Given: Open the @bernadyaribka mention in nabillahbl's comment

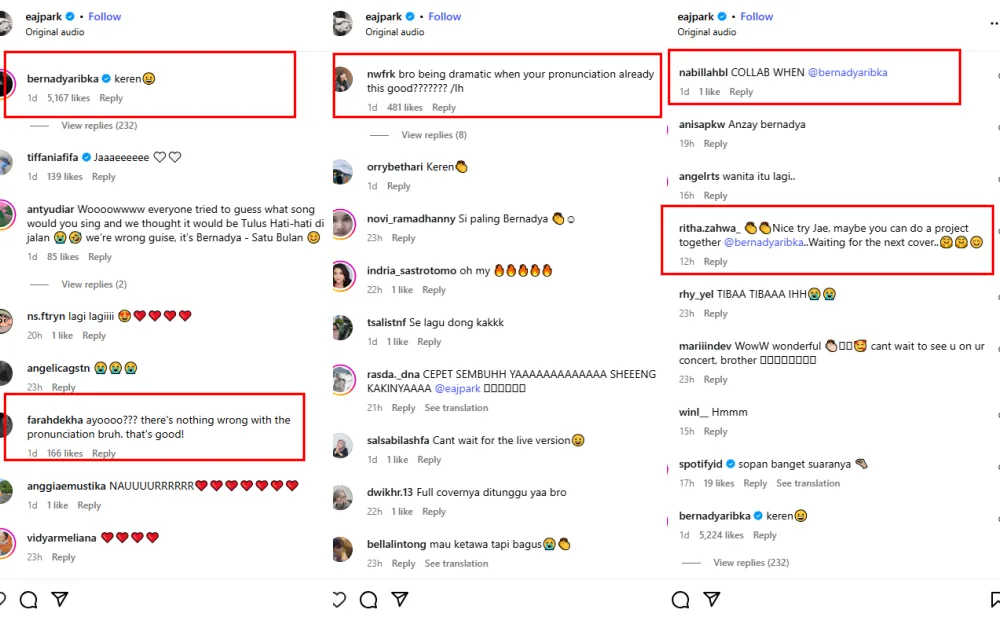Looking at the screenshot, I should 847,73.
